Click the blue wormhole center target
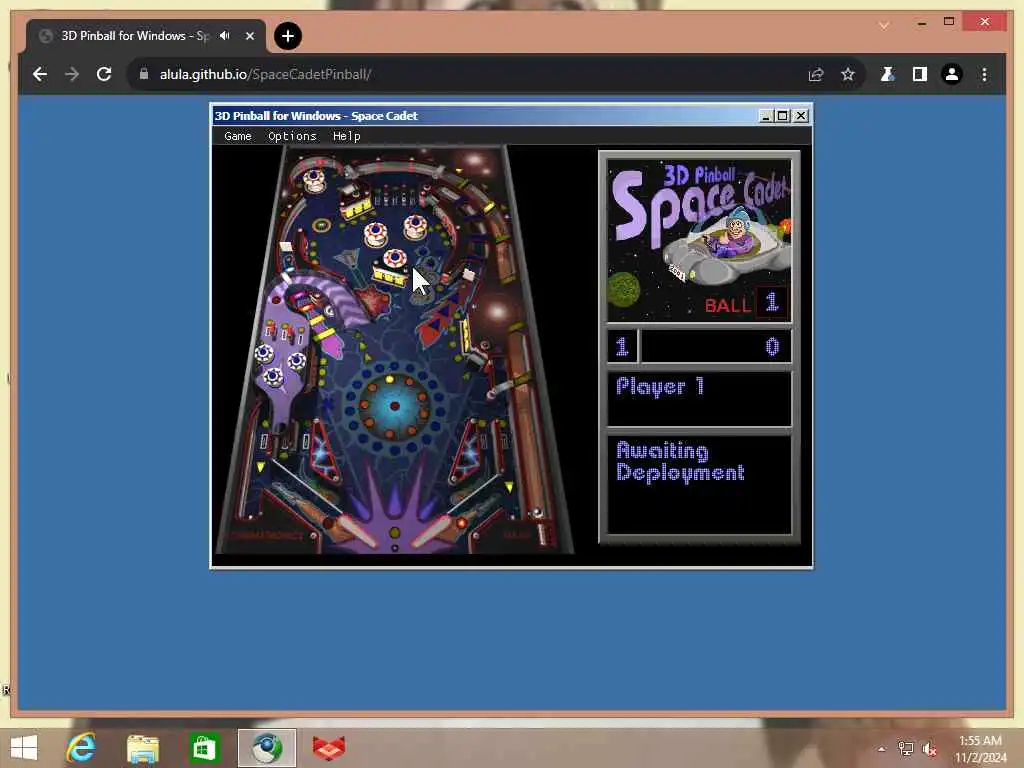The image size is (1024, 768). click(394, 406)
